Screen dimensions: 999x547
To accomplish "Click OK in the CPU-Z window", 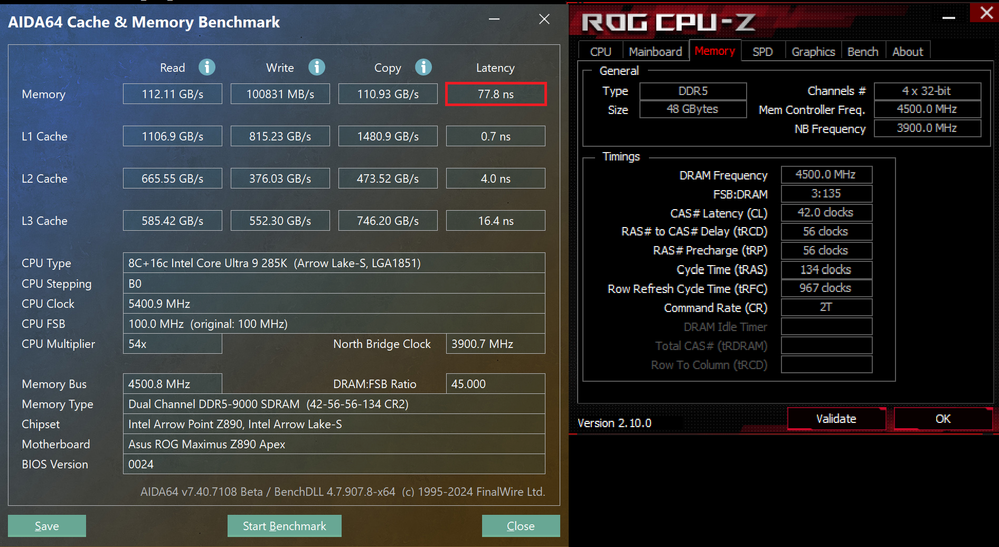I will [943, 418].
